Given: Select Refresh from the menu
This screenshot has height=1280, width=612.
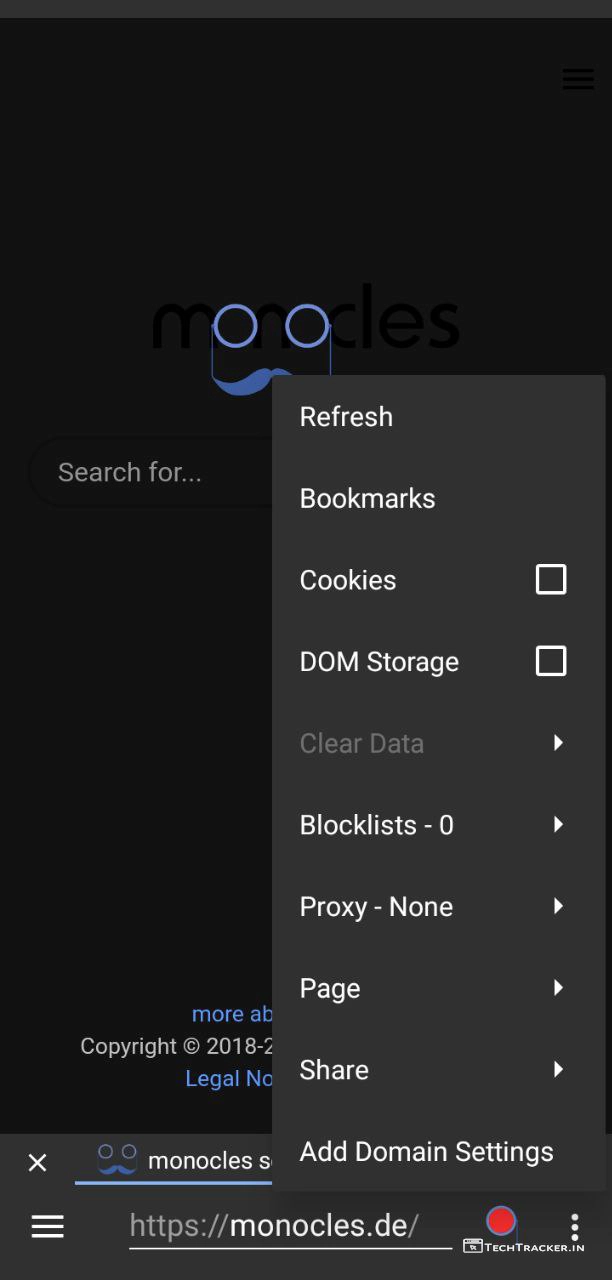Looking at the screenshot, I should [346, 417].
